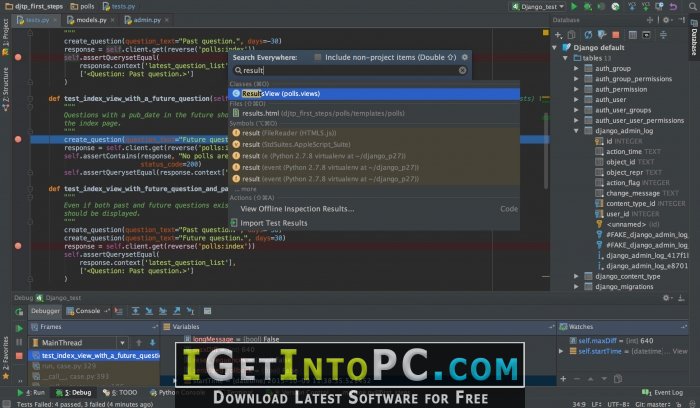Click red stop icon in Database toolbar

point(616,35)
